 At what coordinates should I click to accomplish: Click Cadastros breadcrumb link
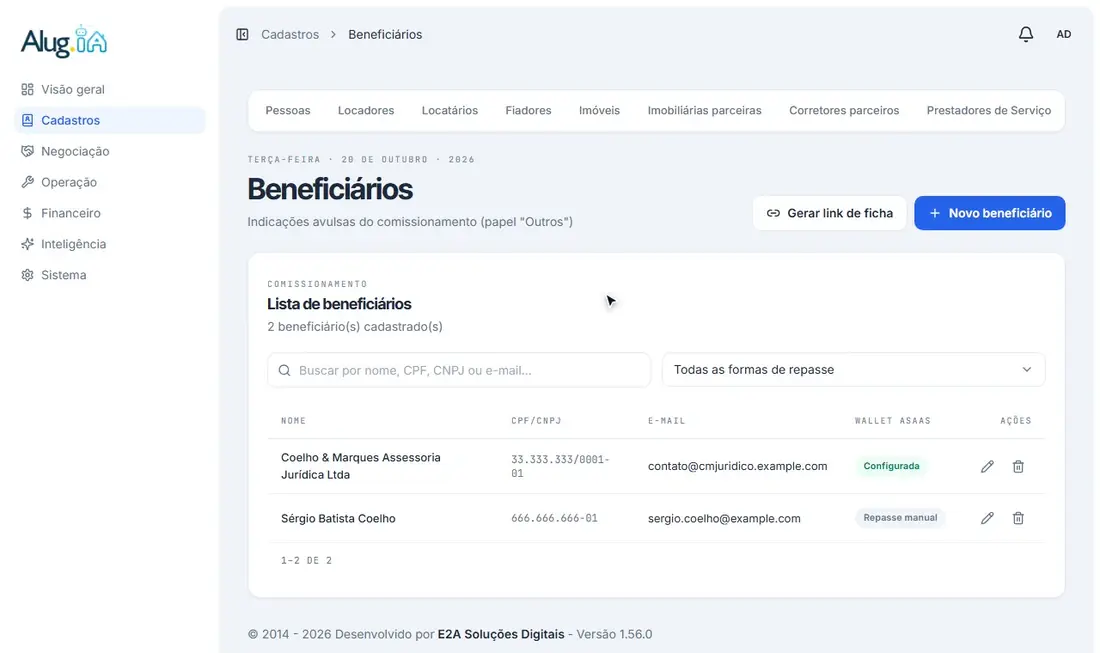[x=290, y=34]
